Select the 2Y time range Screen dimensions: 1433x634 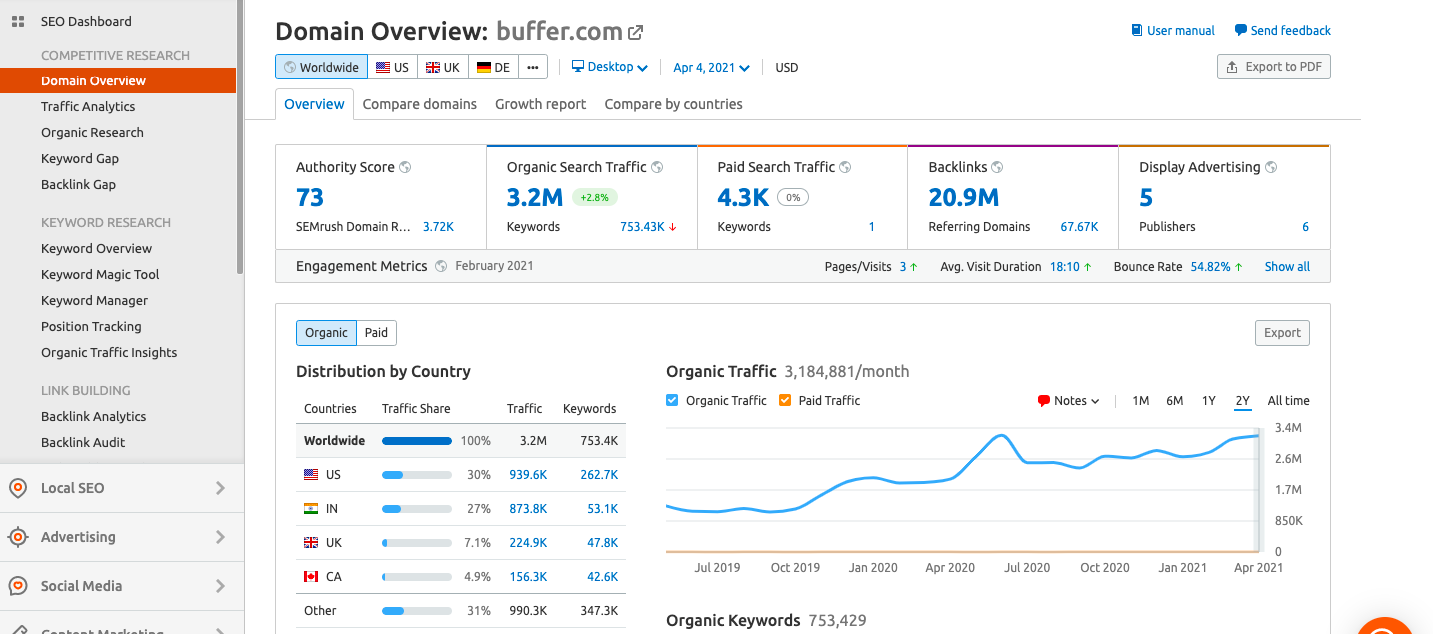pyautogui.click(x=1242, y=401)
